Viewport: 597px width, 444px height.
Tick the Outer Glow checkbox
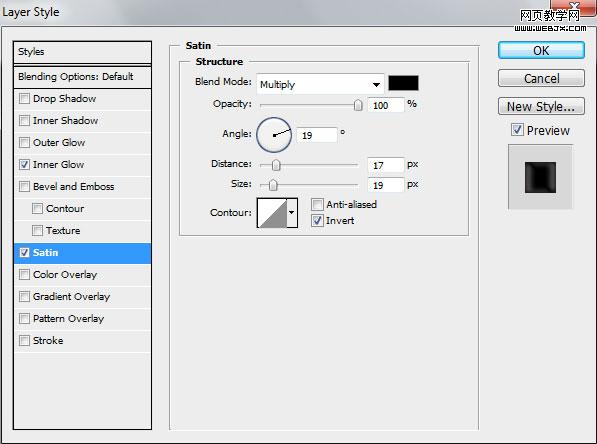pos(24,142)
